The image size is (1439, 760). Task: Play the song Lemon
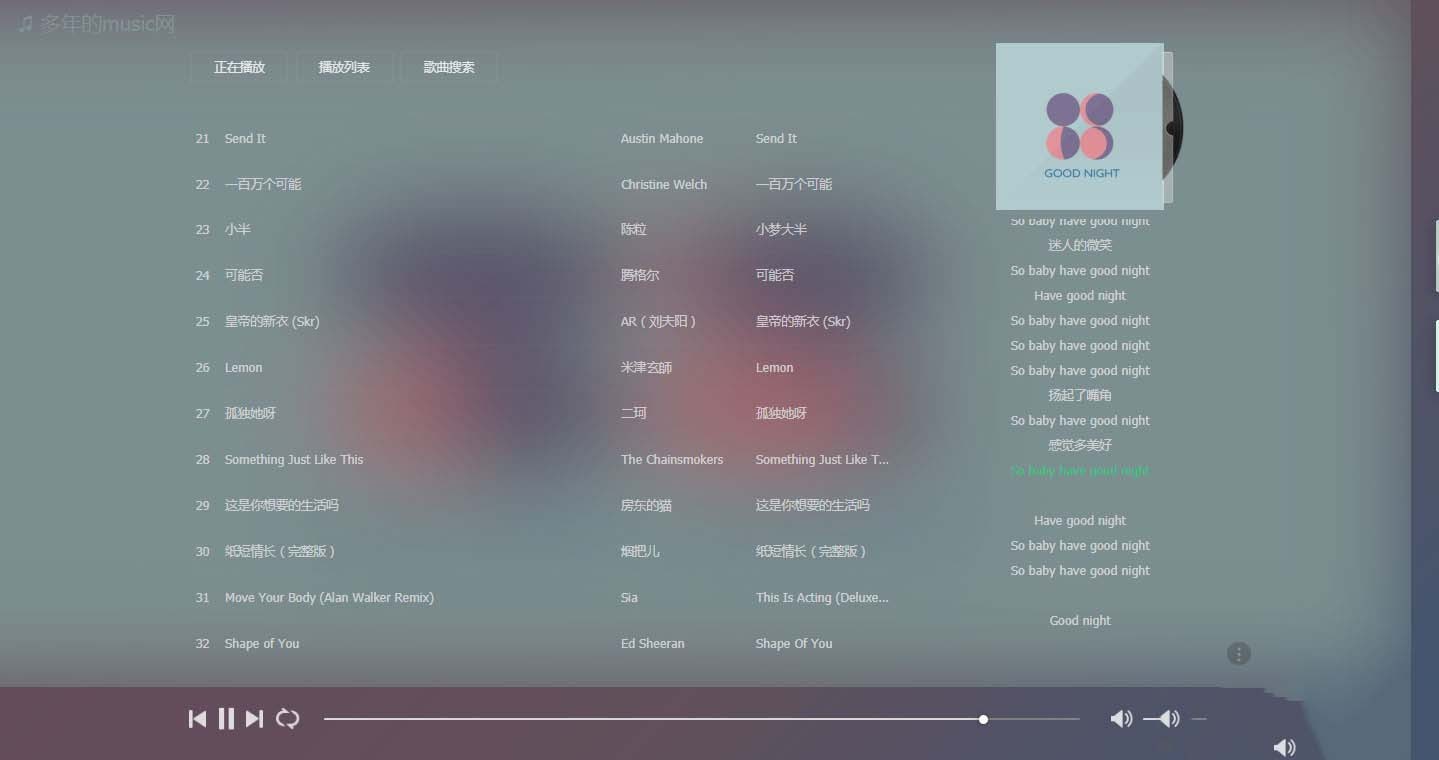(243, 367)
